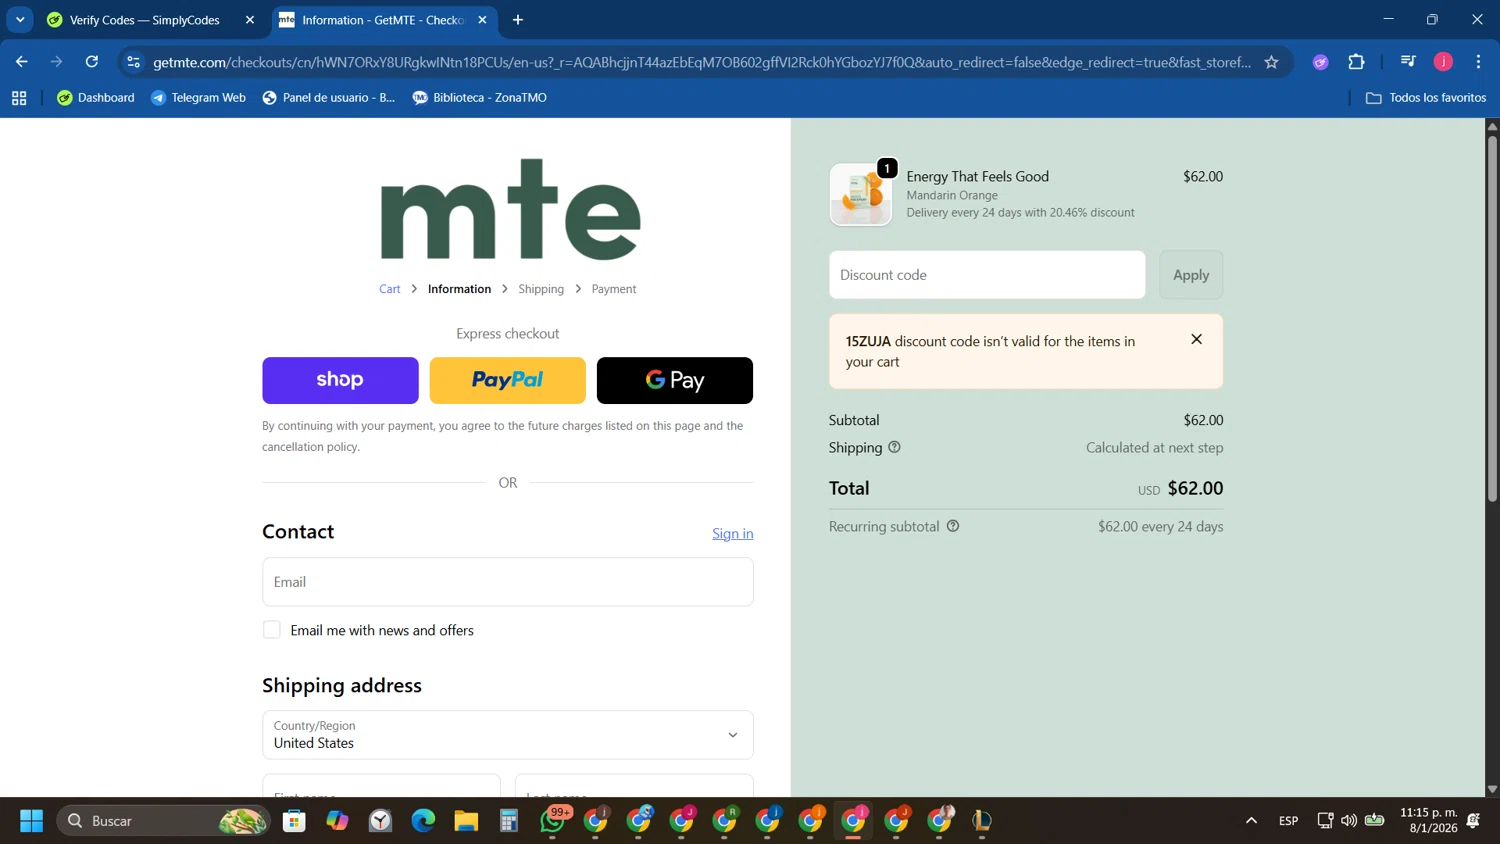Open WhatsApp from taskbar
The width and height of the screenshot is (1500, 844).
coord(553,821)
